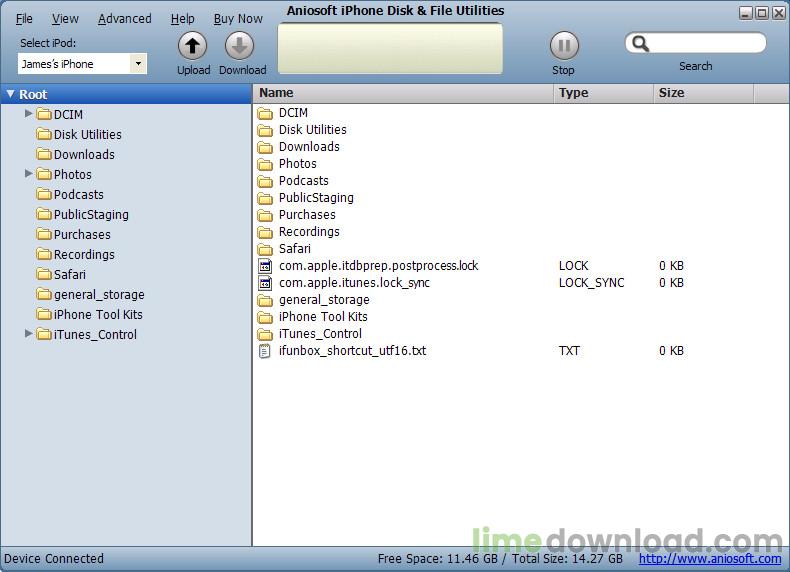Click the Free Space 11.46 GB status text
790x572 pixels.
(437, 559)
